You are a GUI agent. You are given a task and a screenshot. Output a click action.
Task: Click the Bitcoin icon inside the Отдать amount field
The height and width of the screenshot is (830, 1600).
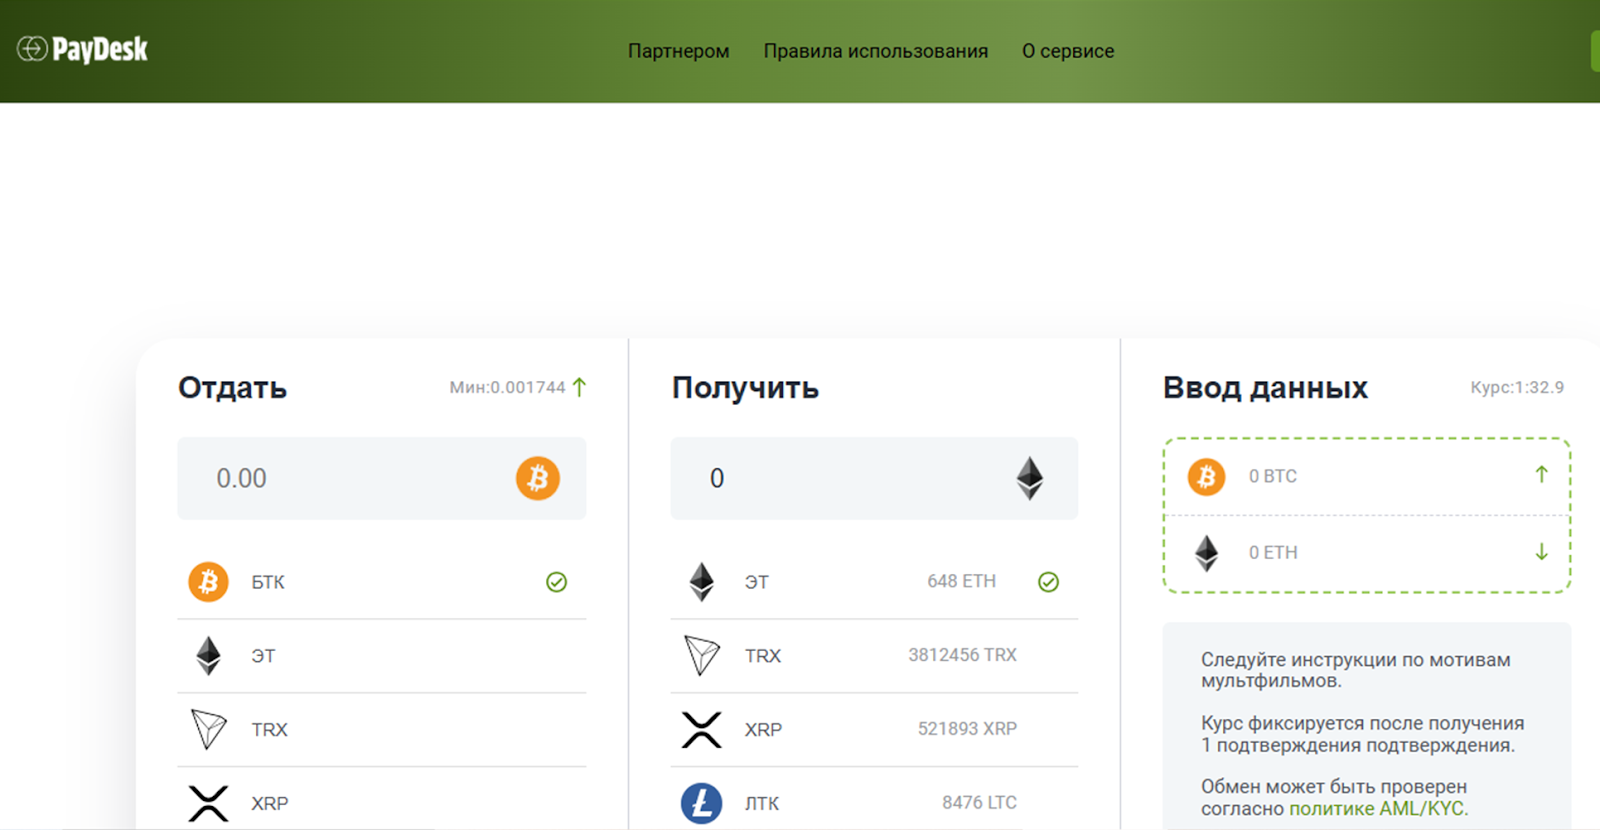[x=538, y=478]
